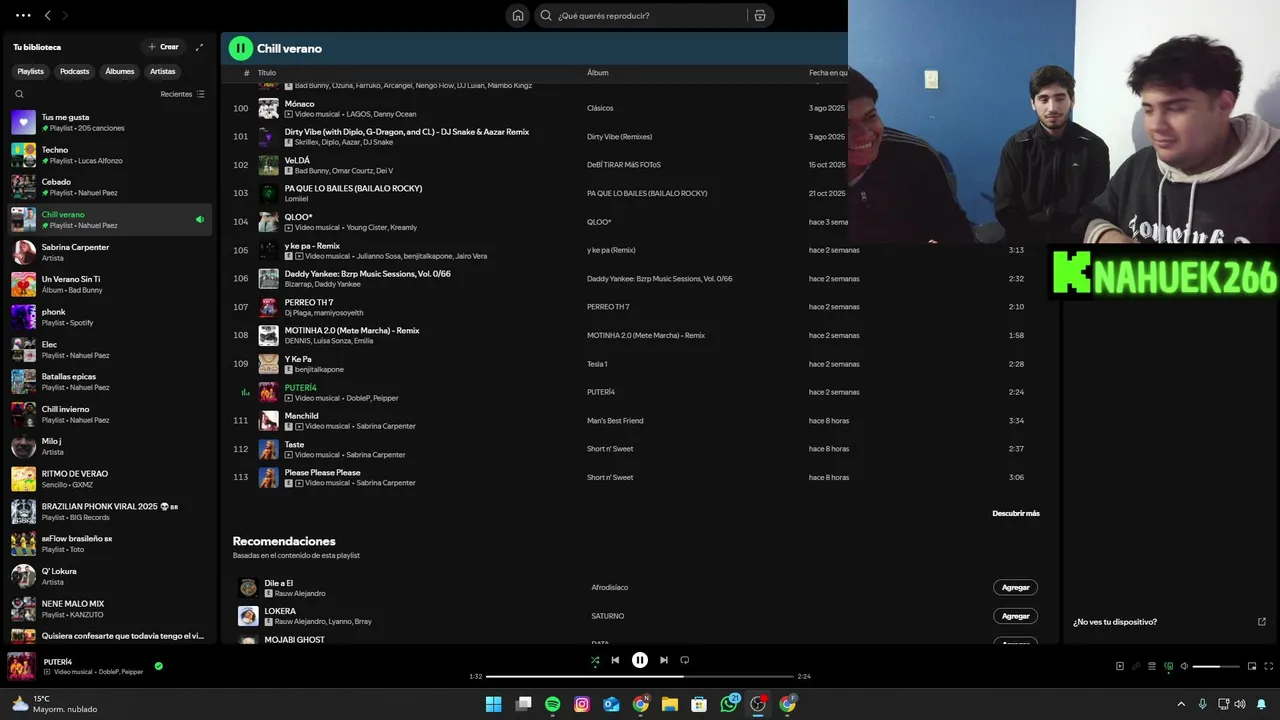1280x720 pixels.
Task: Click the Crear button
Action: point(163,47)
